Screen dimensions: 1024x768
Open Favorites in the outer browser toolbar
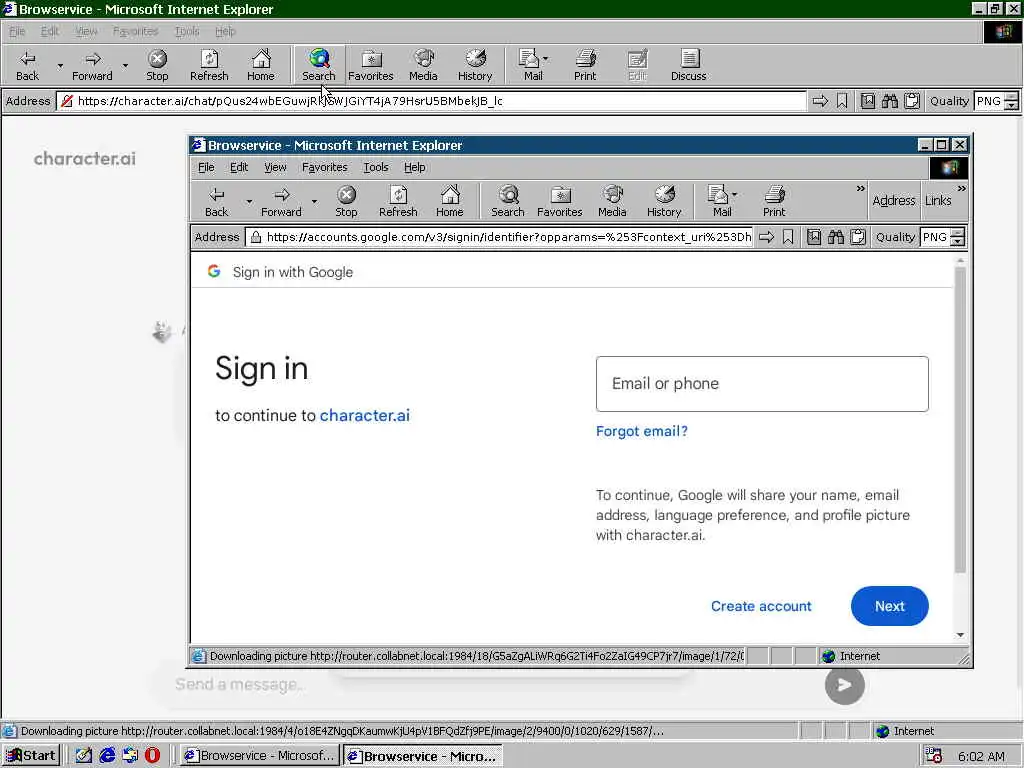371,65
